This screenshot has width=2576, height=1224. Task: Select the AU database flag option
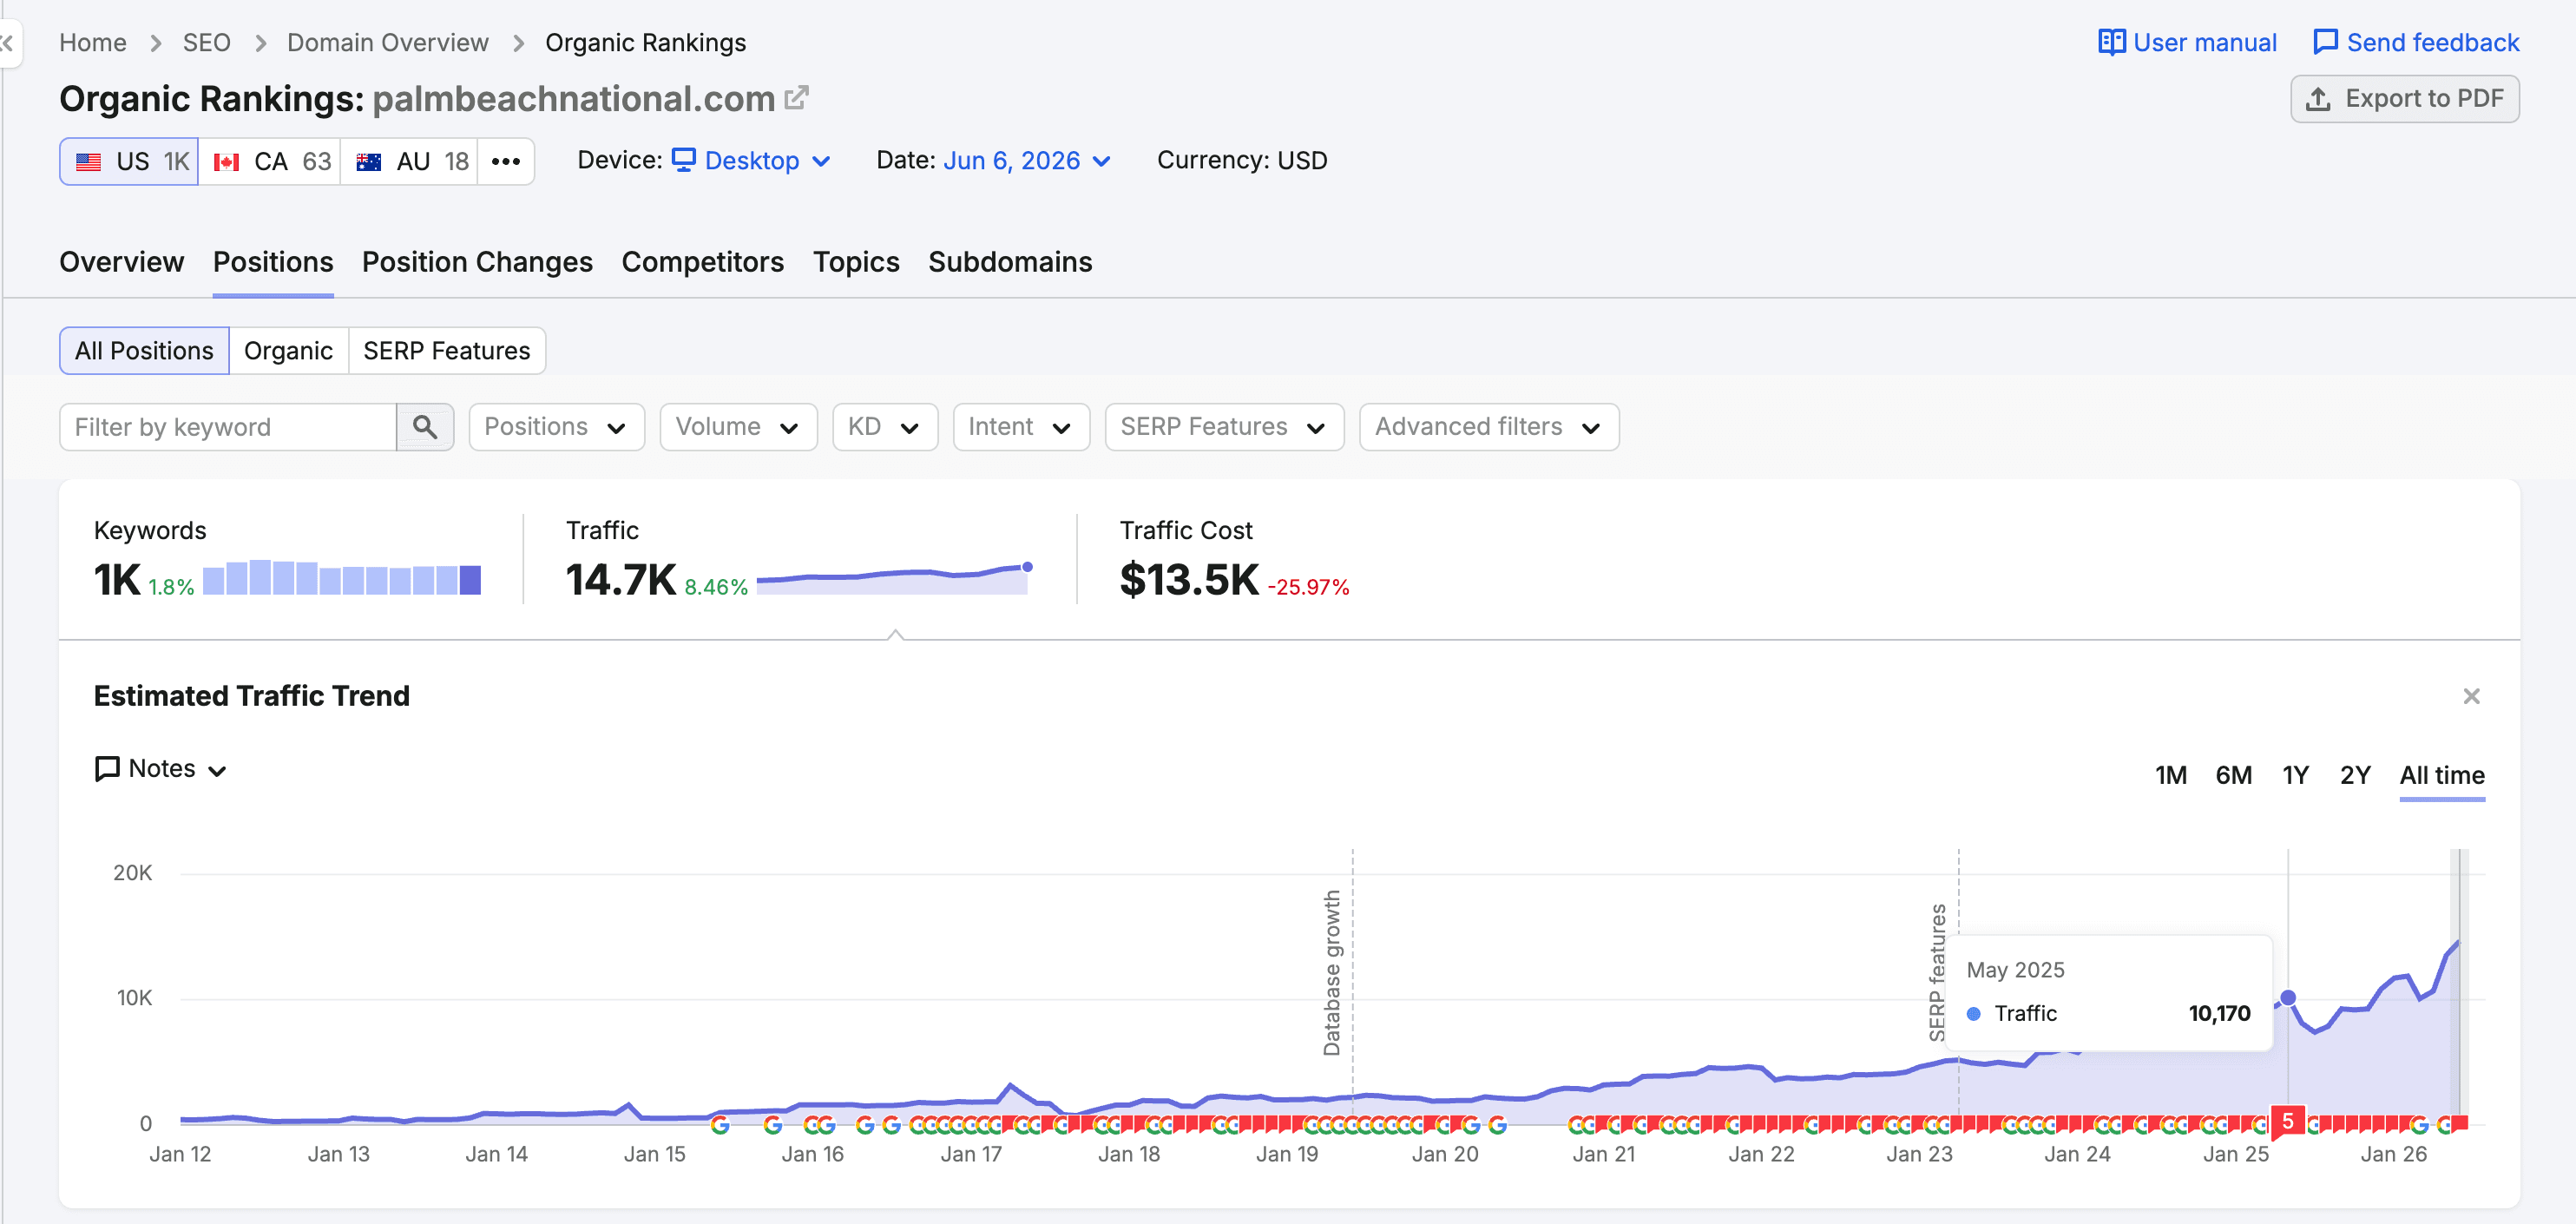coord(410,161)
